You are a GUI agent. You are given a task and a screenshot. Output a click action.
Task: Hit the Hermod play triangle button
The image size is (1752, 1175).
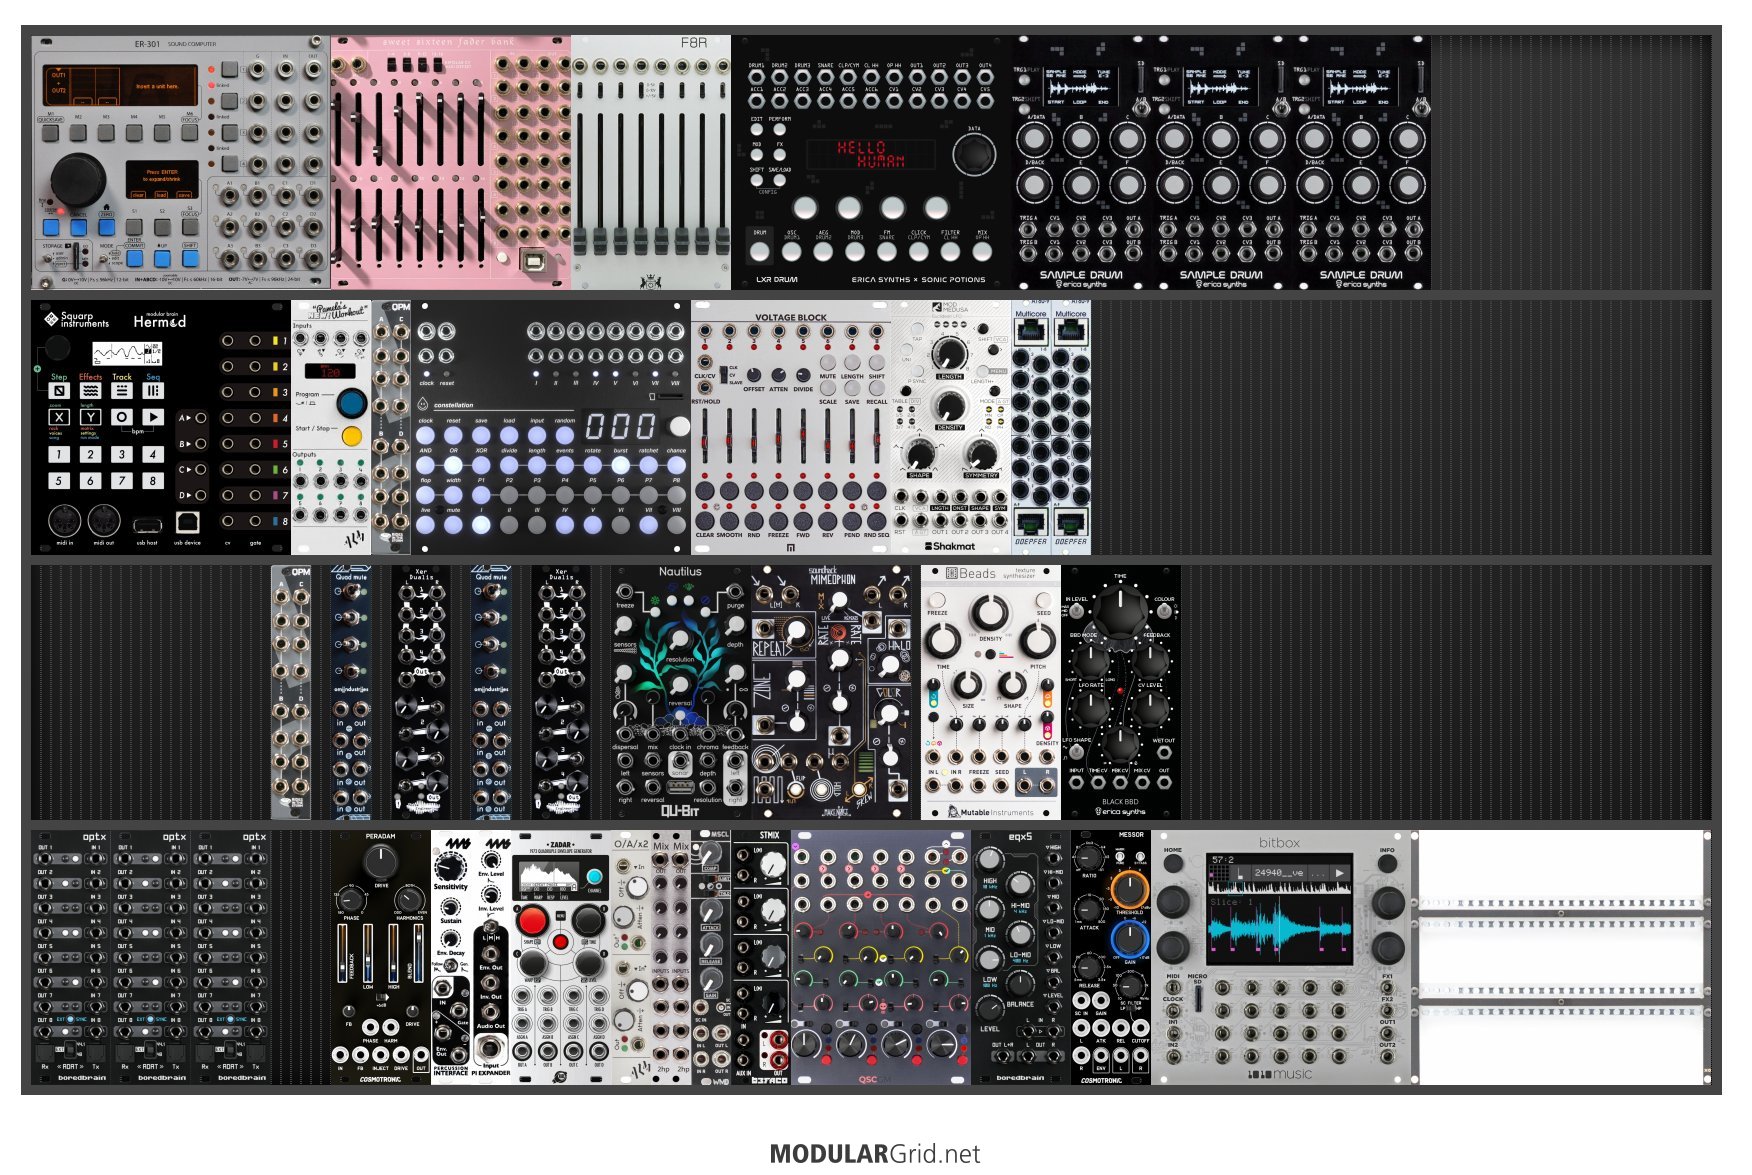[154, 417]
